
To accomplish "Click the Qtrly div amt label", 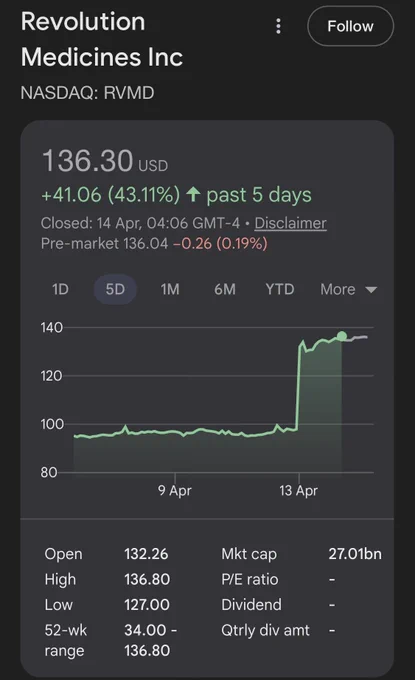I will [x=265, y=630].
